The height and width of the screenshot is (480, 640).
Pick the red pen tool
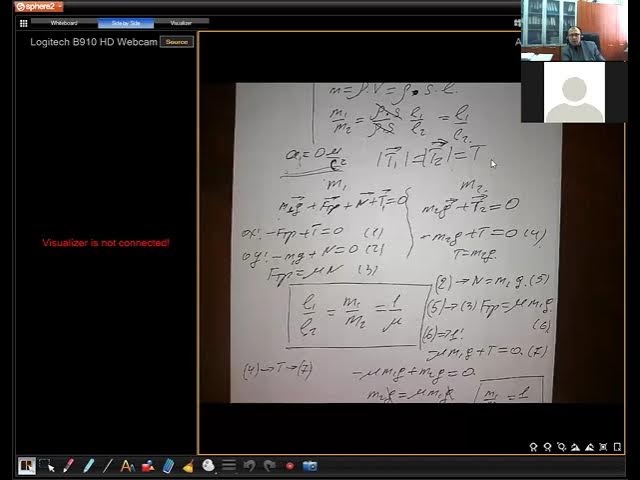click(x=68, y=466)
